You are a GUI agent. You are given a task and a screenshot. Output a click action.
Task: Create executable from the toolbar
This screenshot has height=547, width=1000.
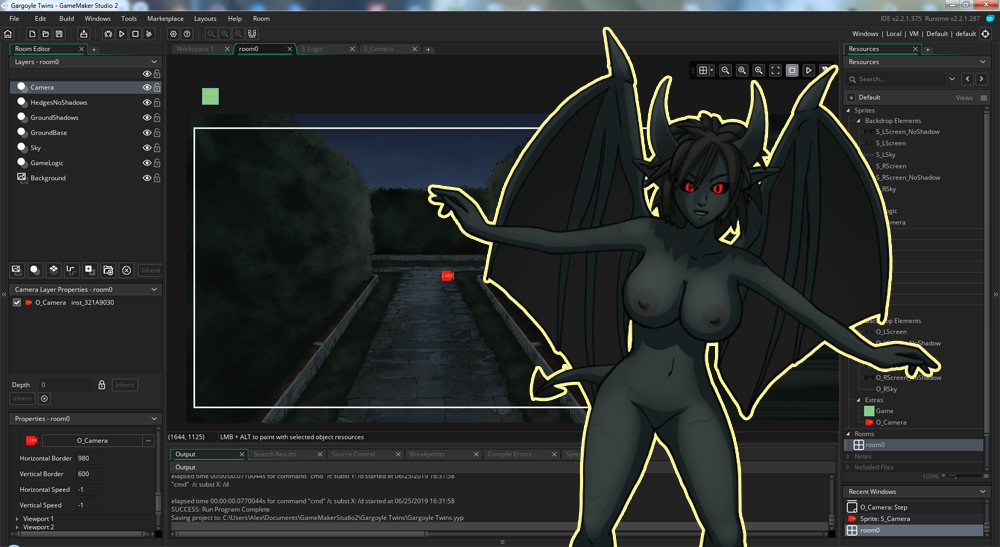pyautogui.click(x=84, y=34)
